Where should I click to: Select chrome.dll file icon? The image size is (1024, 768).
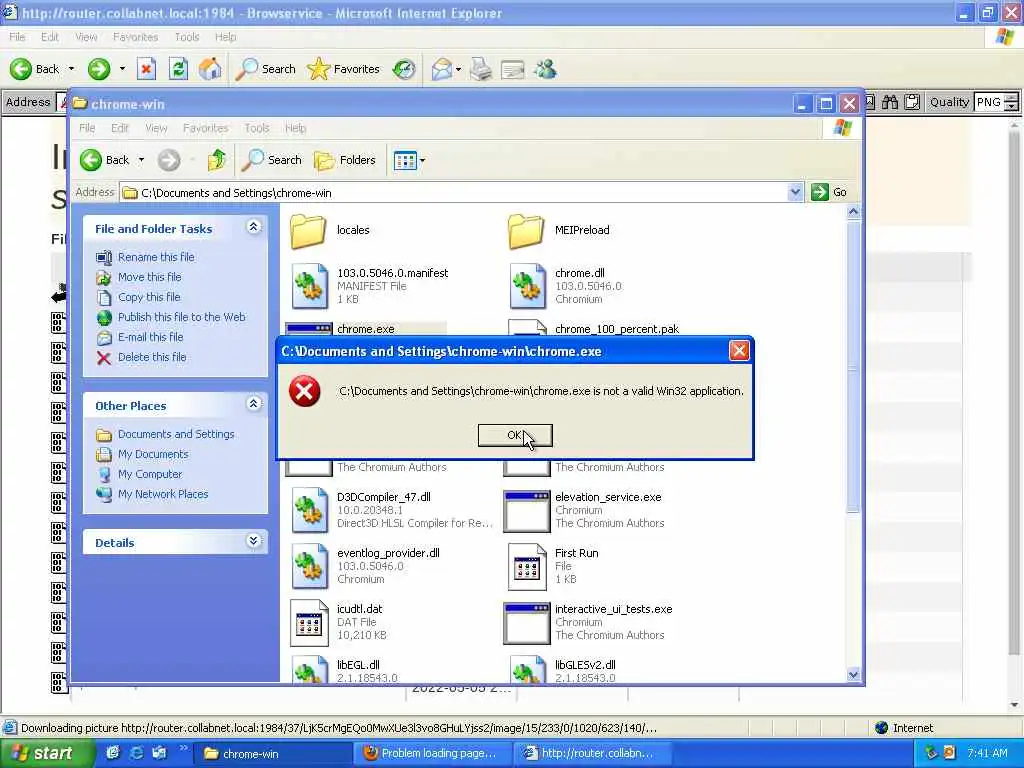pyautogui.click(x=528, y=286)
